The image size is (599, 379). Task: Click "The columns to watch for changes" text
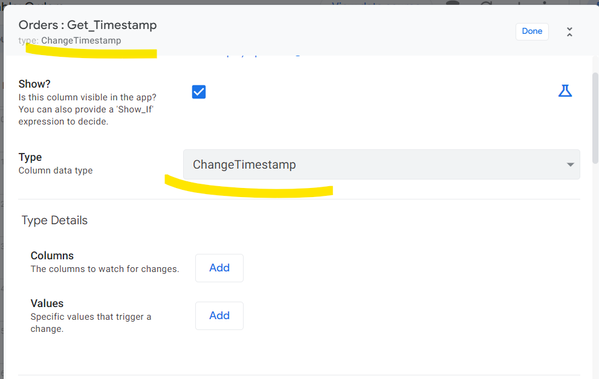[105, 269]
